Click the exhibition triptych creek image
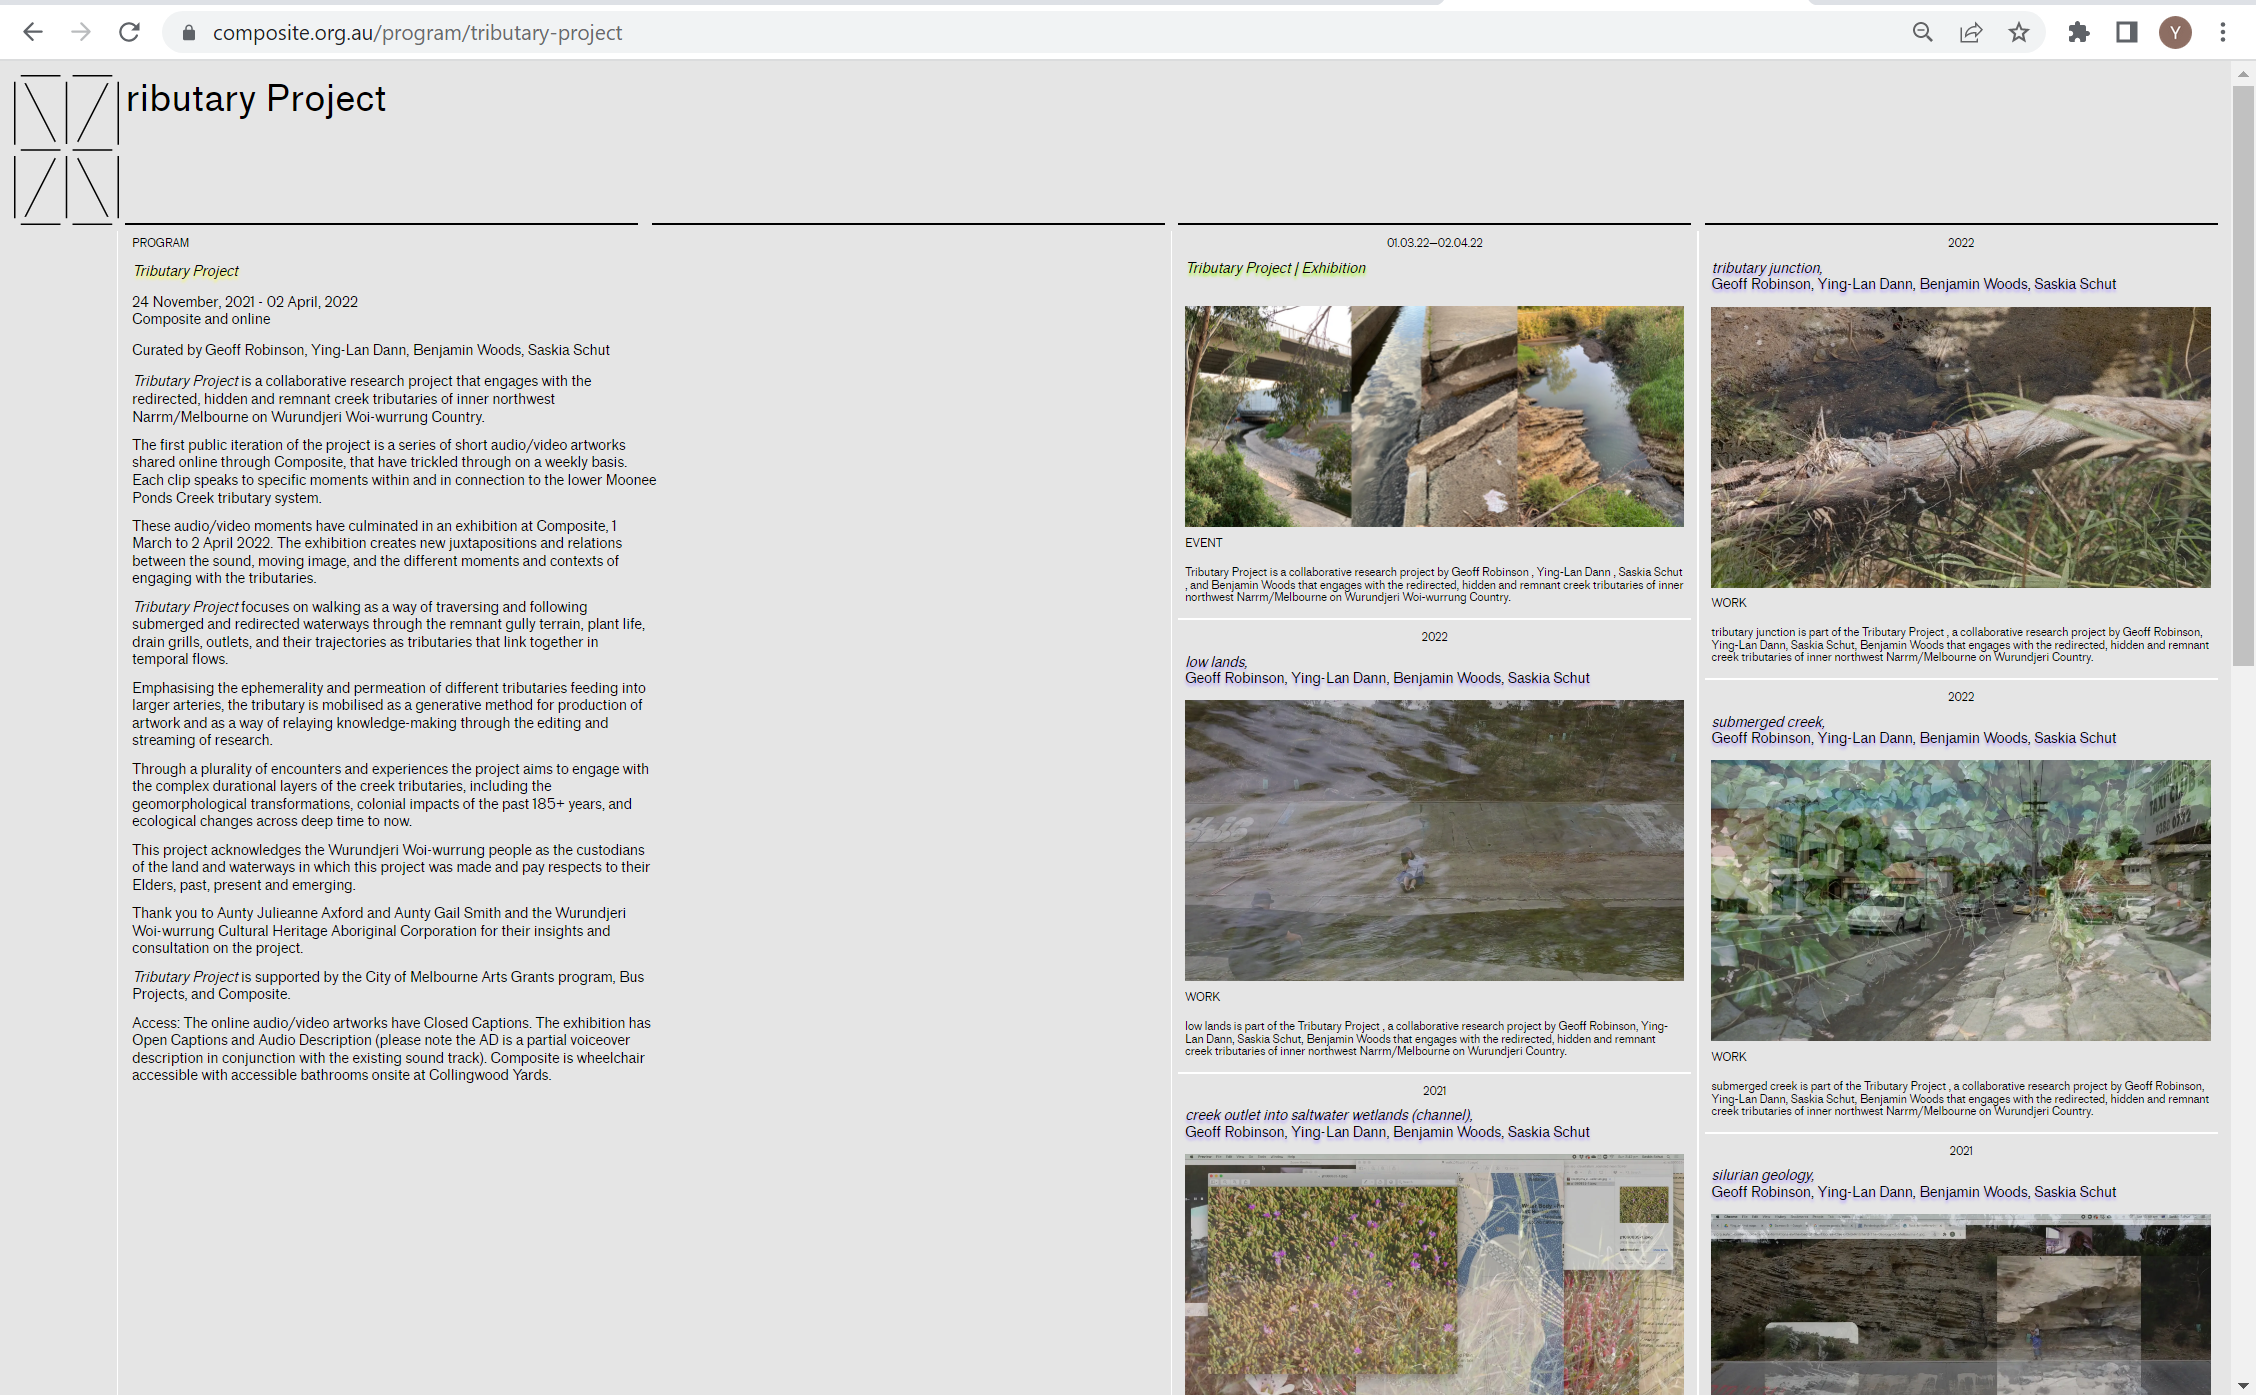The height and width of the screenshot is (1395, 2256). pyautogui.click(x=1434, y=416)
